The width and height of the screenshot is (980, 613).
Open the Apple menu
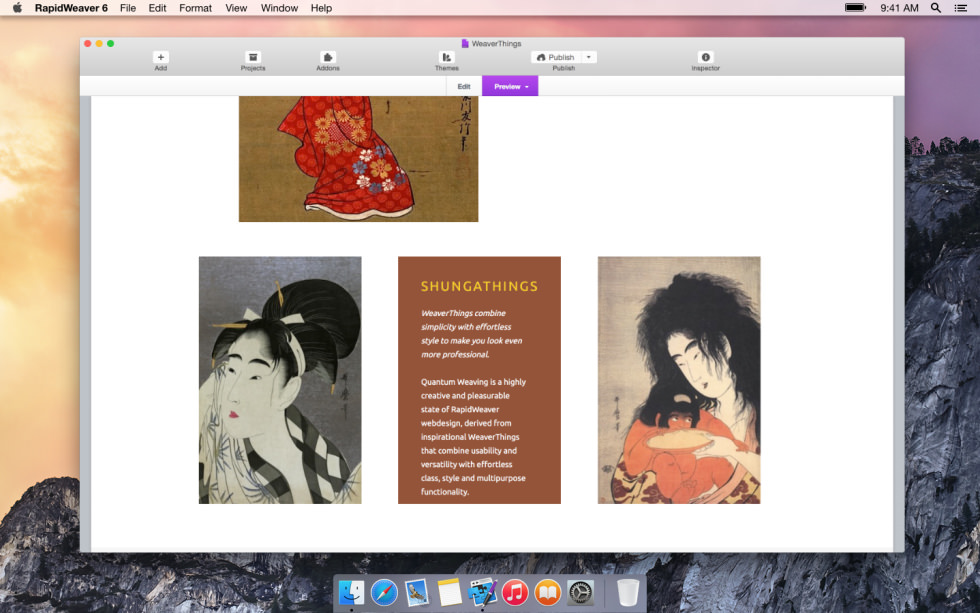17,7
